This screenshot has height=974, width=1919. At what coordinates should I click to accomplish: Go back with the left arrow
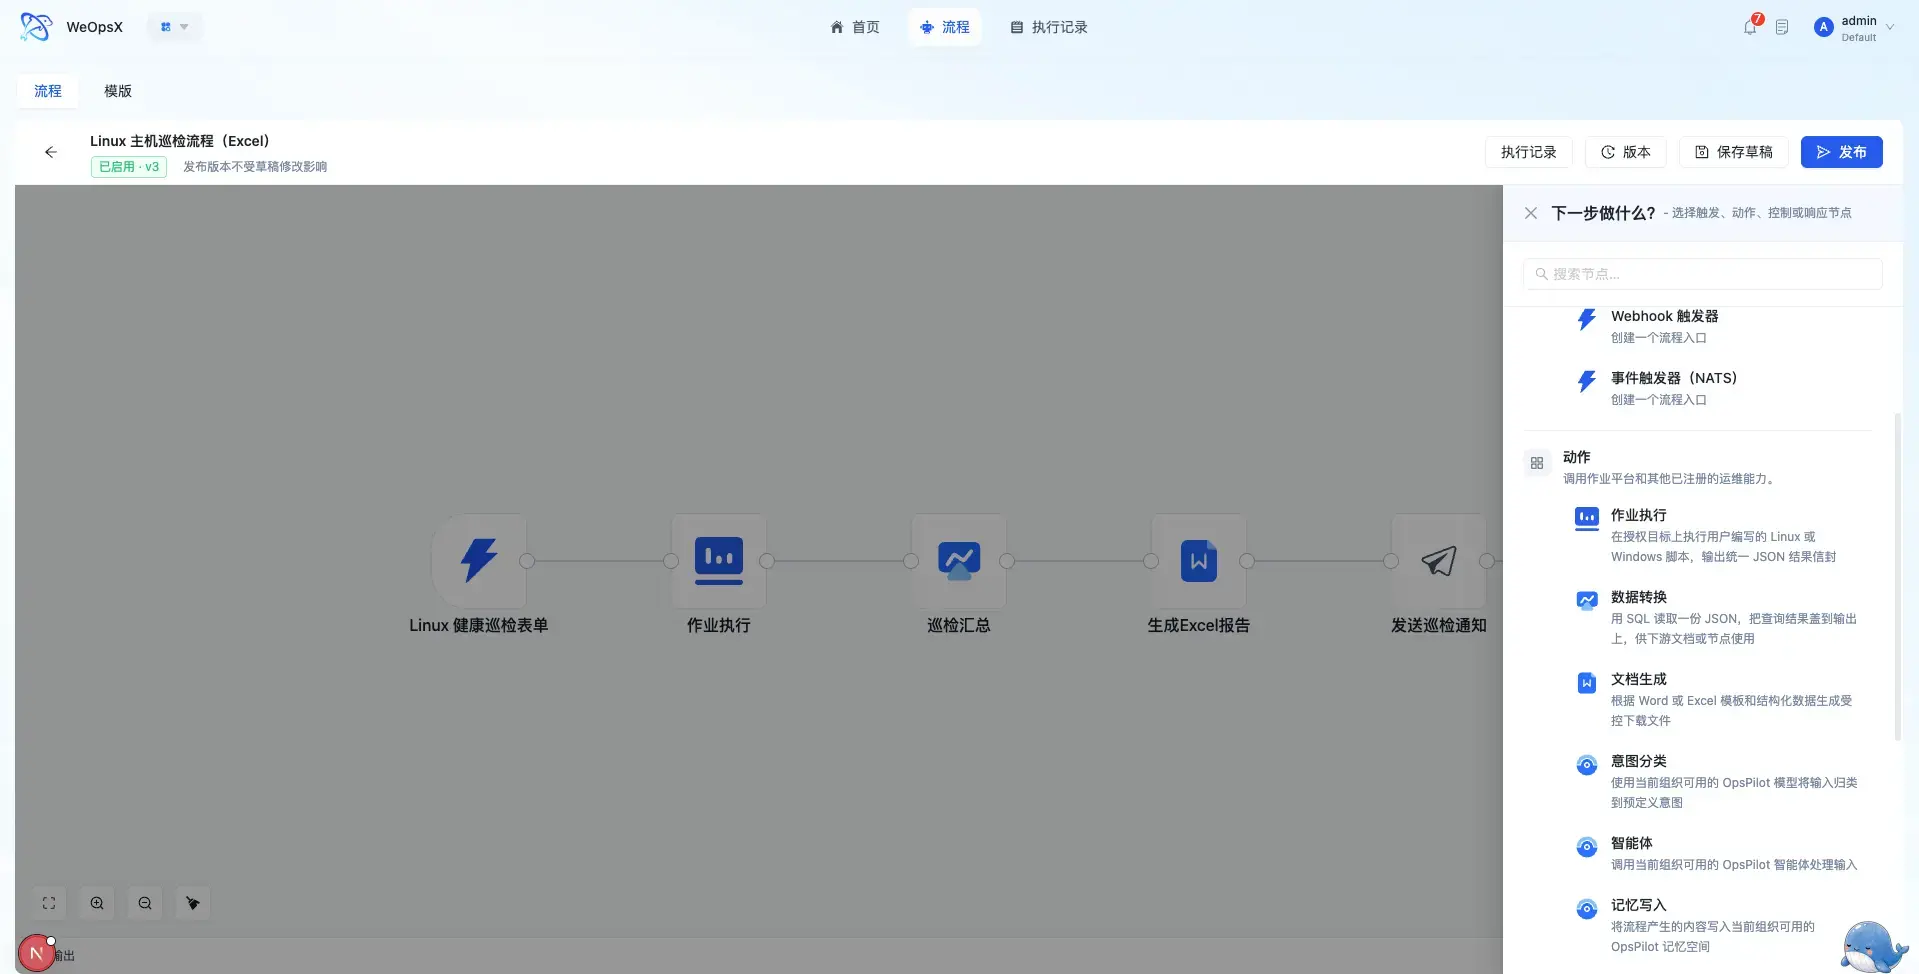pos(51,152)
